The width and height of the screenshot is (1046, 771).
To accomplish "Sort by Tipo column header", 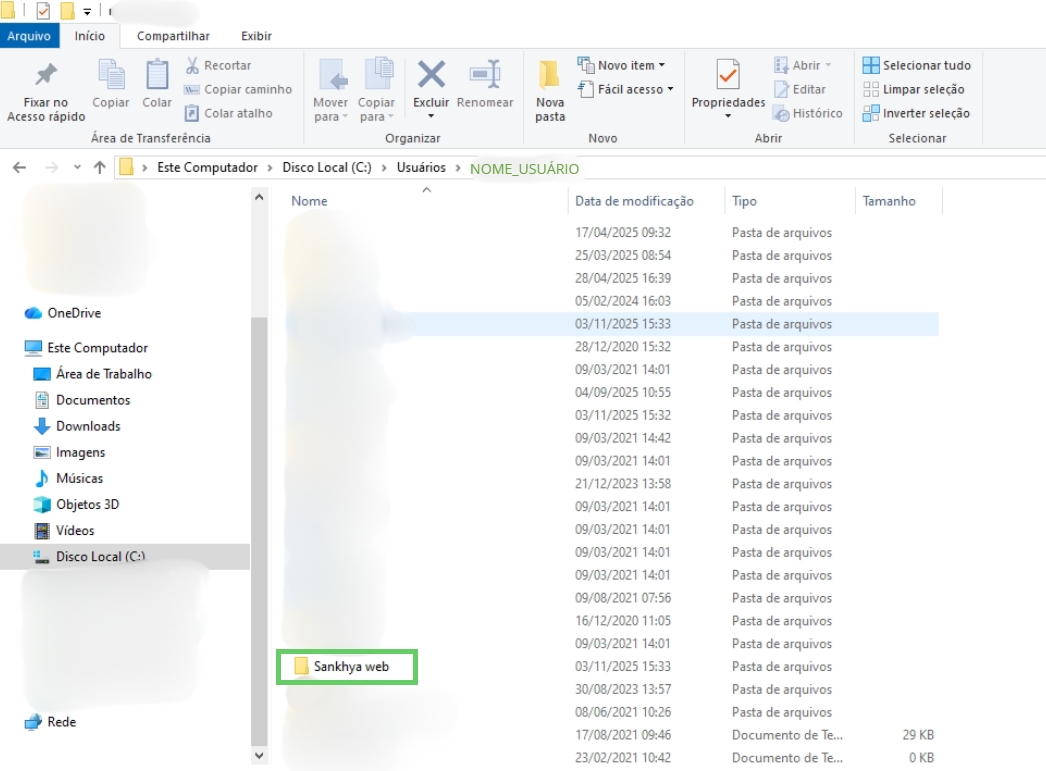I will 744,201.
